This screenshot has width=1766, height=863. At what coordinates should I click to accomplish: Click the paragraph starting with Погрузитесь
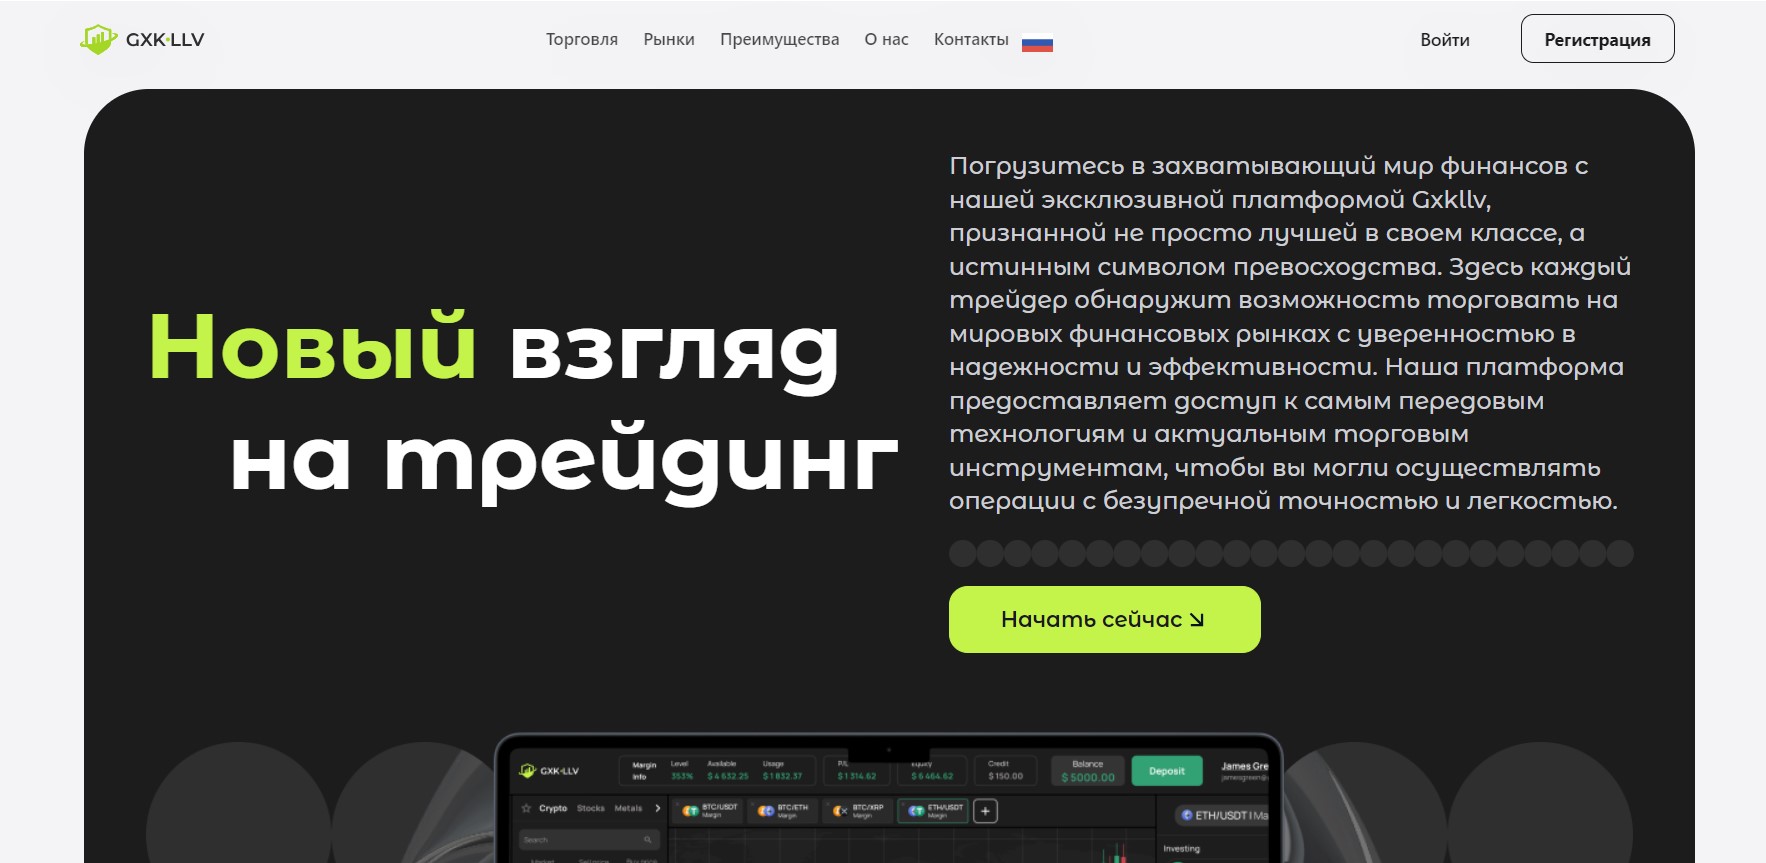1290,333
